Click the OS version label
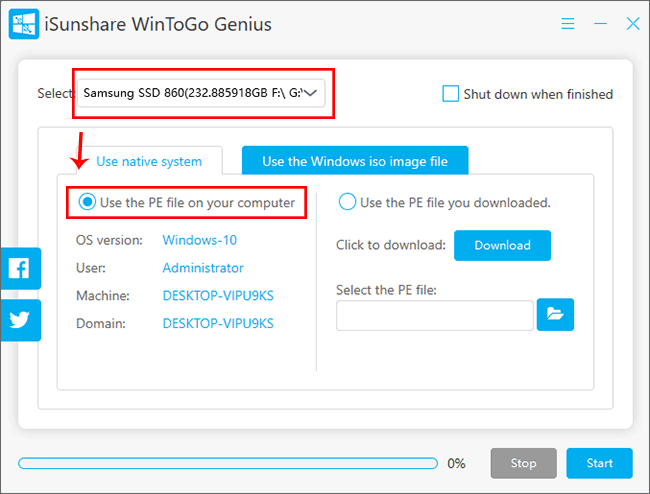This screenshot has height=494, width=650. coord(109,240)
